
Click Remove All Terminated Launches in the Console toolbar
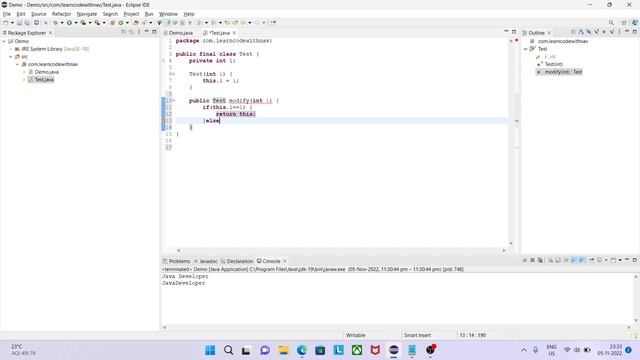540,260
